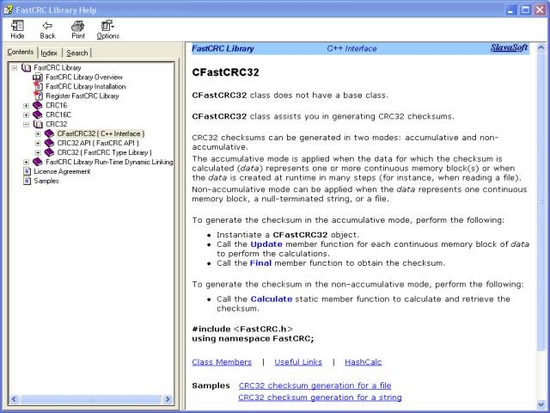Click the License Agreement page icon
The image size is (550, 413).
coord(27,172)
